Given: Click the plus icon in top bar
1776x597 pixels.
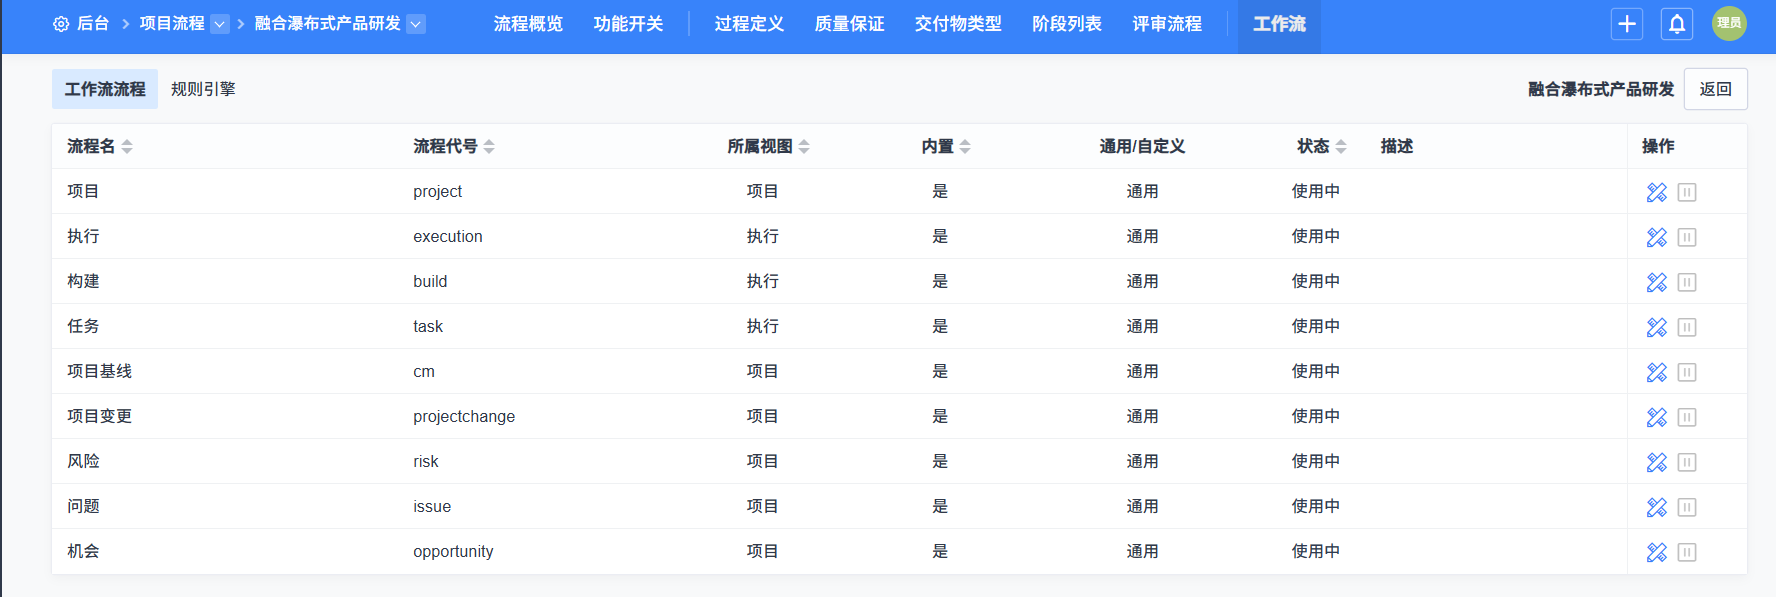Looking at the screenshot, I should [1627, 24].
